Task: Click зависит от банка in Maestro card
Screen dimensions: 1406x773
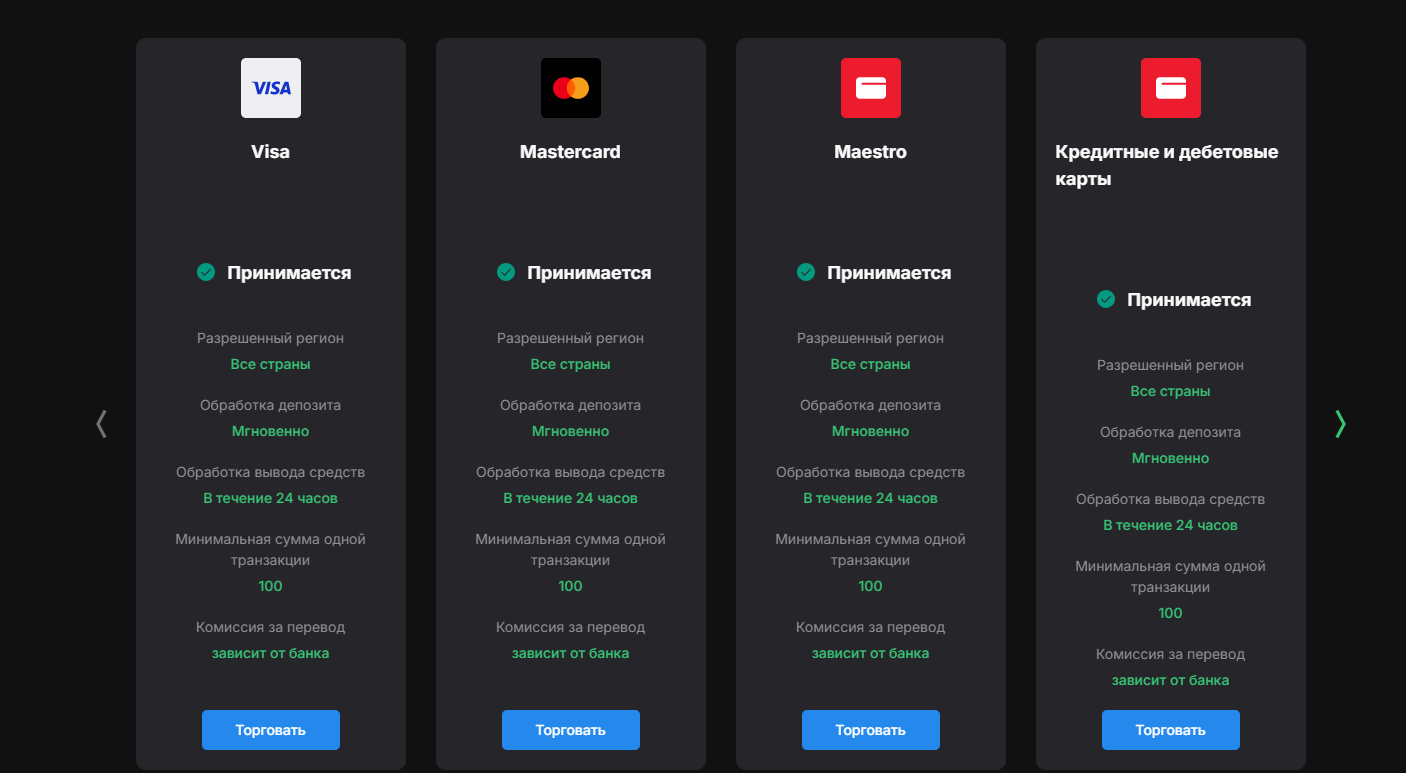Action: (871, 653)
